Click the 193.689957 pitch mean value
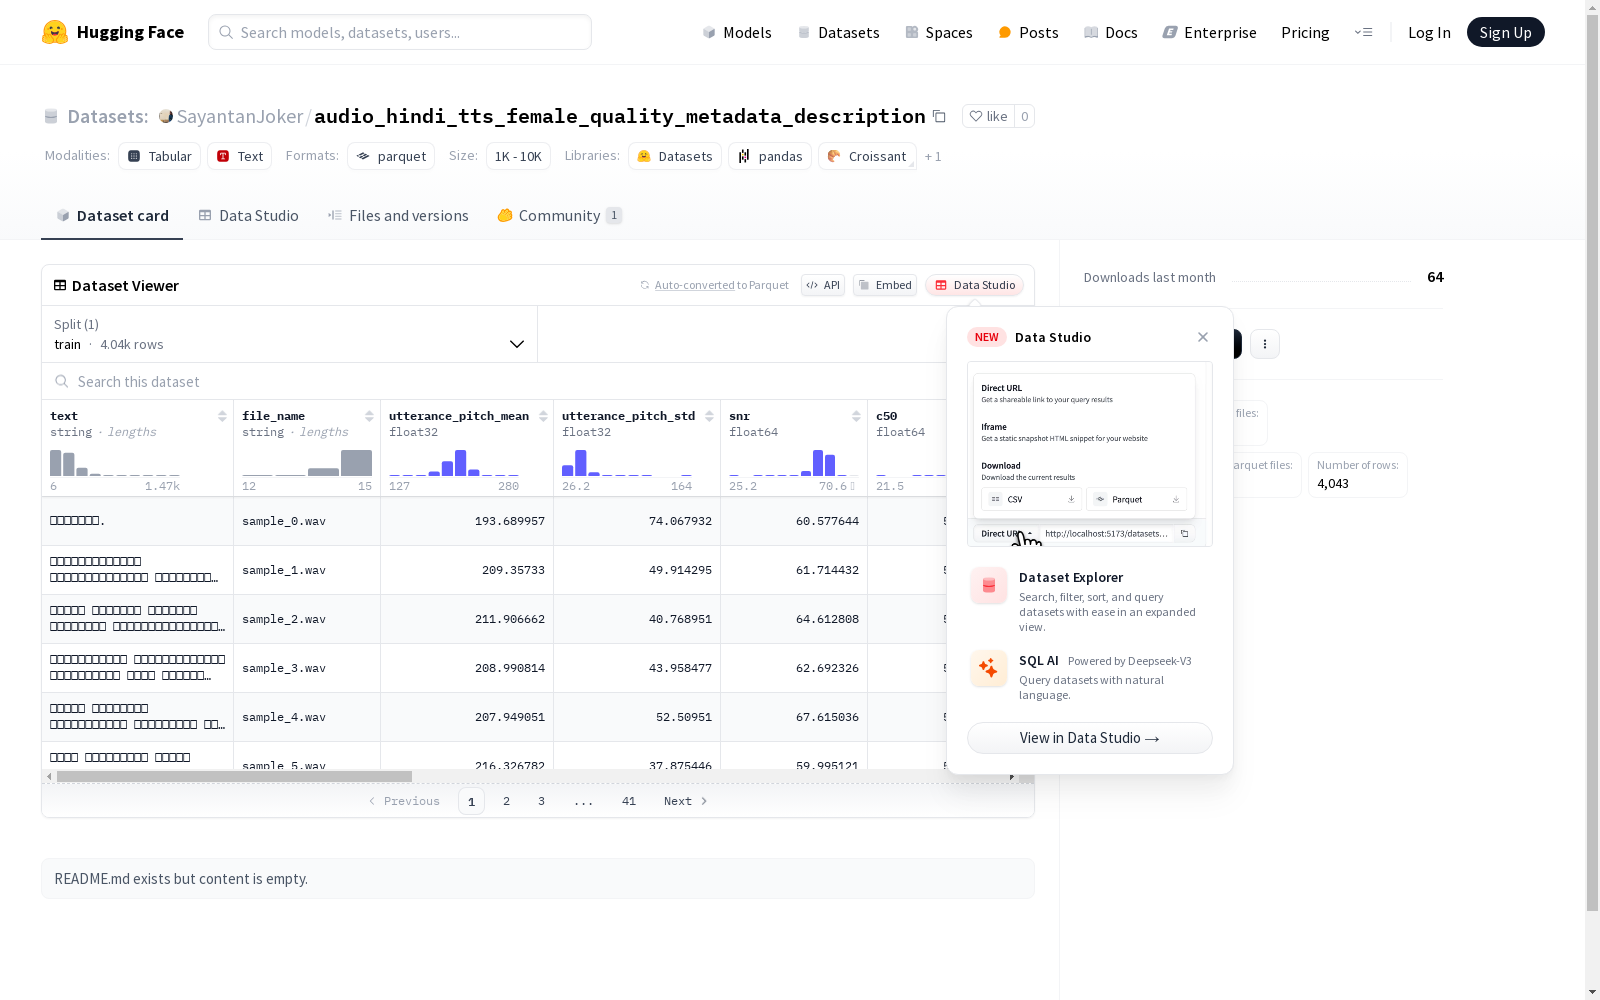Screen dimensions: 1600x1000 click(x=510, y=521)
